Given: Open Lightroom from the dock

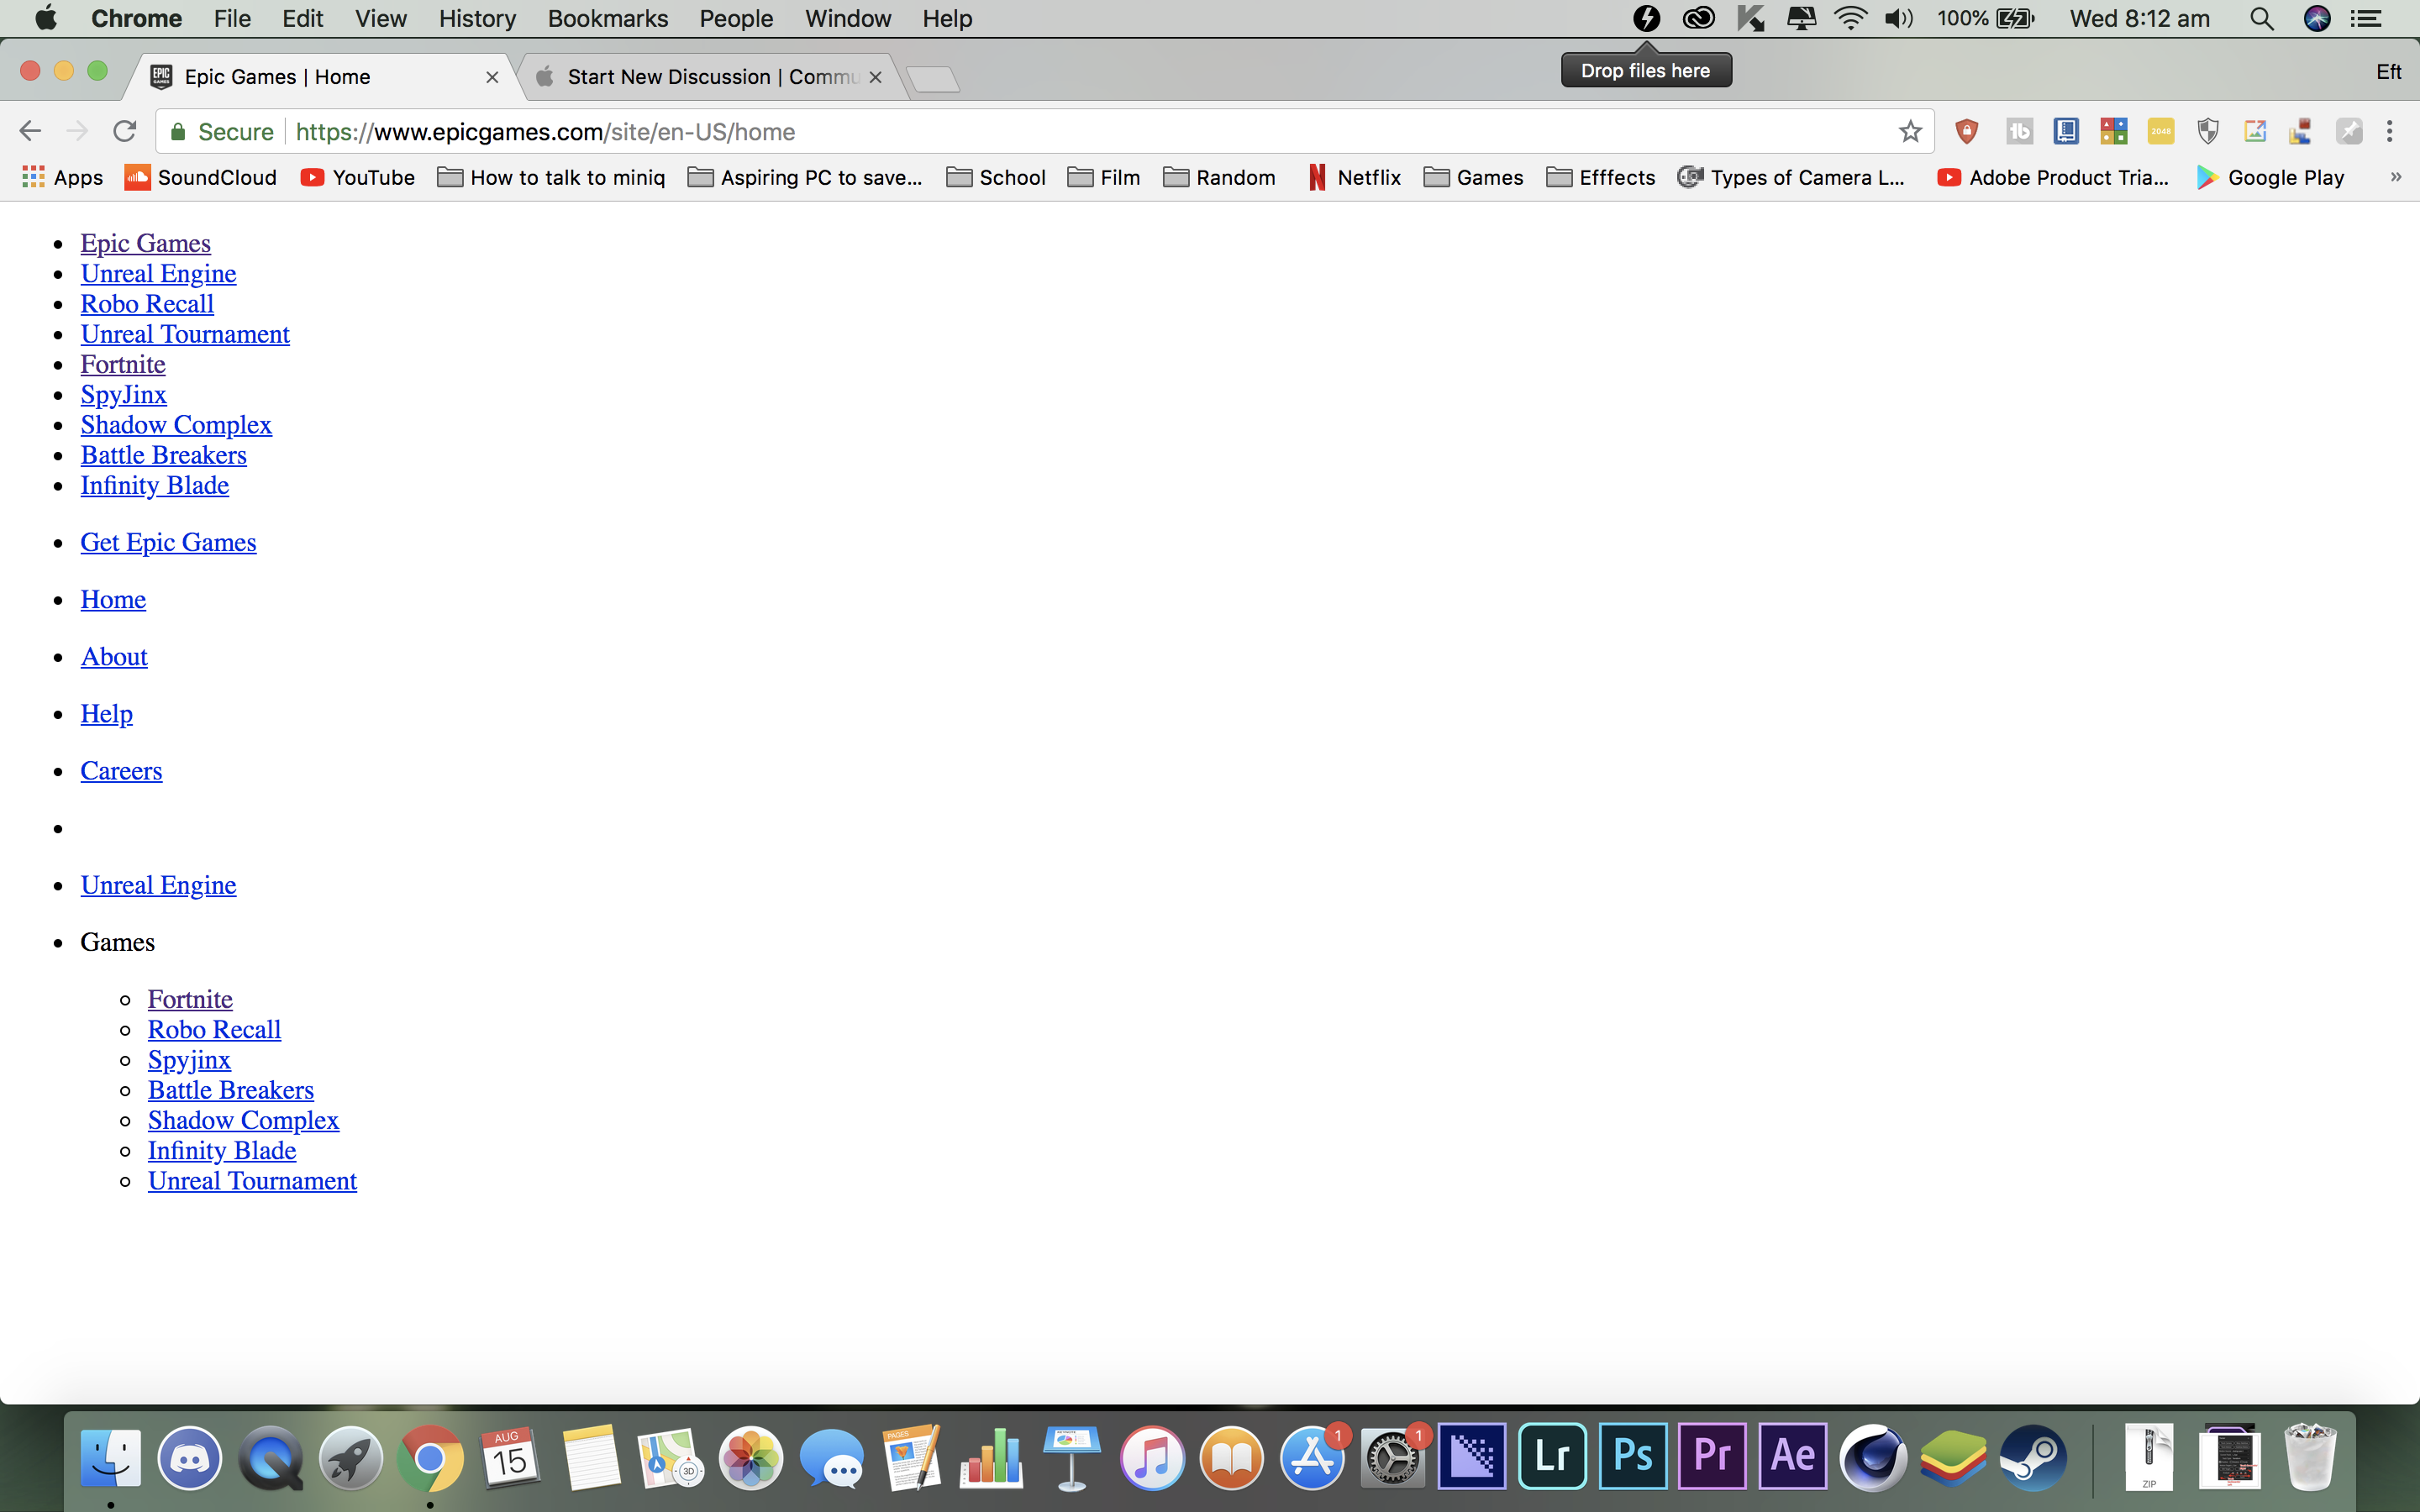Looking at the screenshot, I should point(1553,1456).
